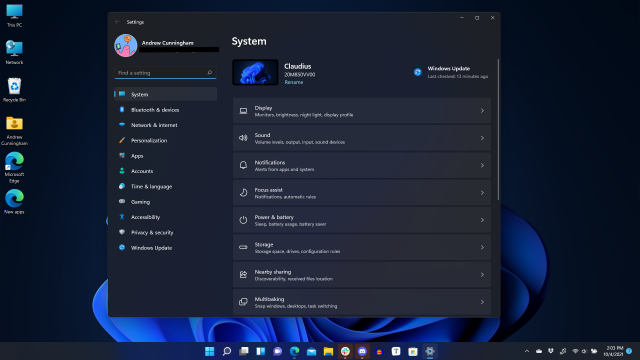
Task: Click the Nearby sharing icon
Action: 243,275
